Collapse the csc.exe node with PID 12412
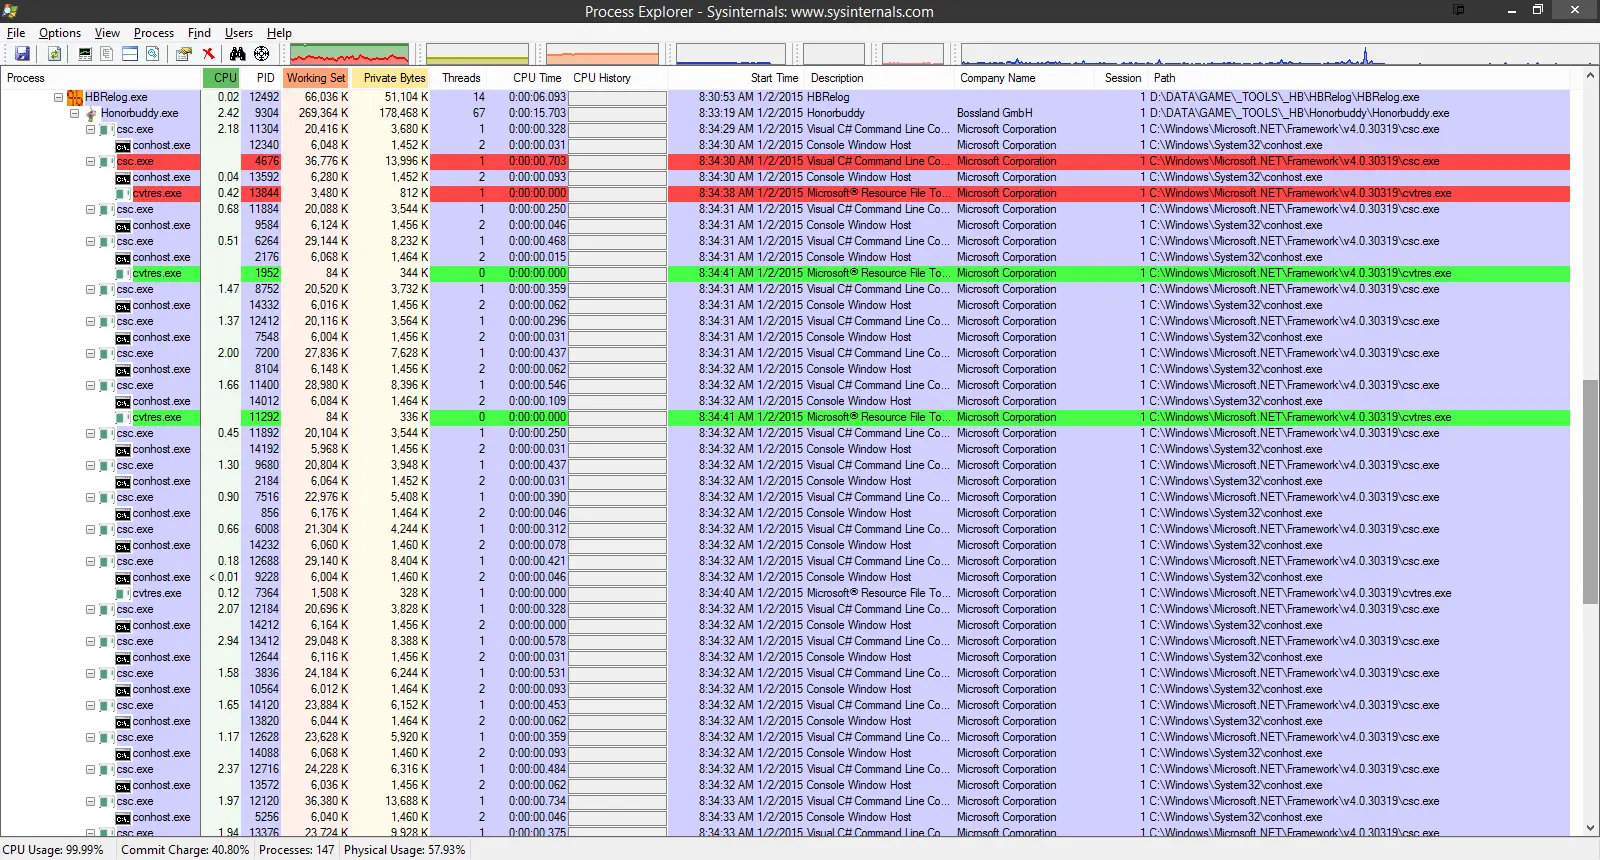The height and width of the screenshot is (860, 1600). click(x=90, y=321)
